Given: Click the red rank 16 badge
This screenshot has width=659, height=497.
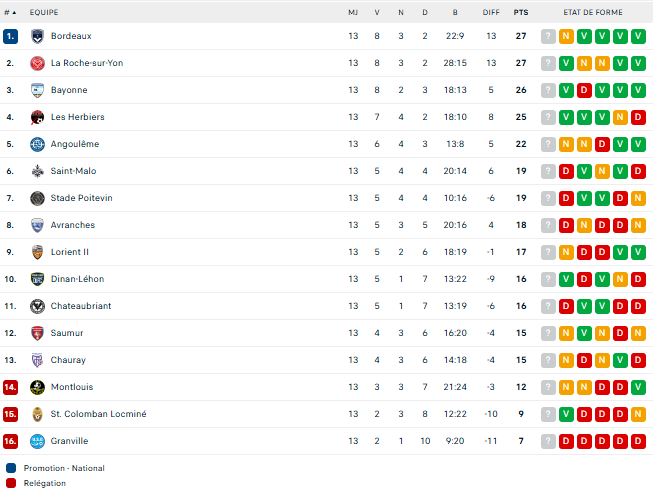Looking at the screenshot, I should 10,441.
